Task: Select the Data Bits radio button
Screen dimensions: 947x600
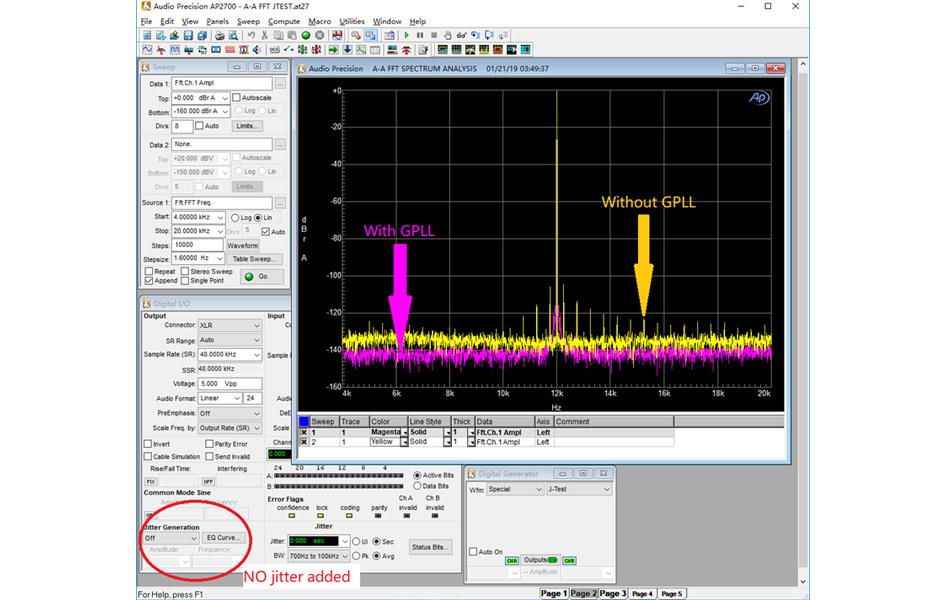Action: click(417, 486)
